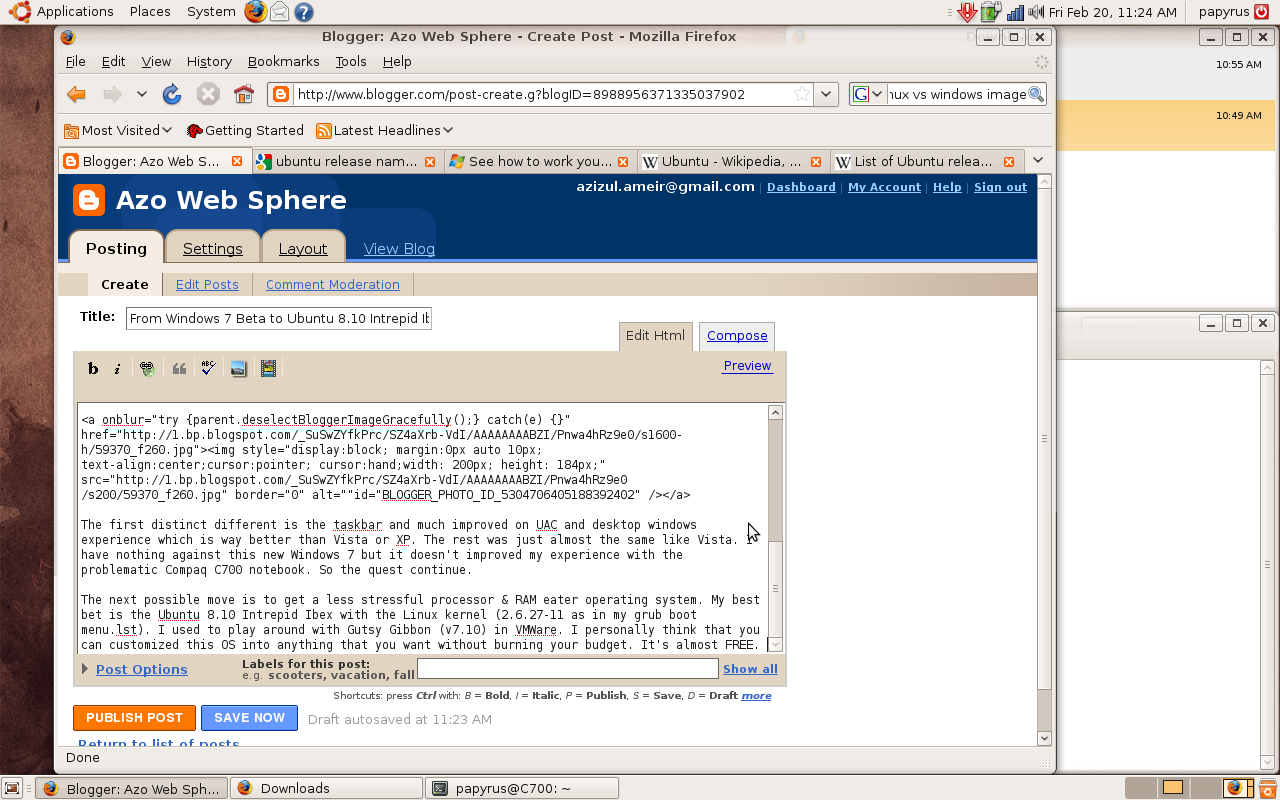The image size is (1280, 800).
Task: Open the Bookmarks menu
Action: 284,61
